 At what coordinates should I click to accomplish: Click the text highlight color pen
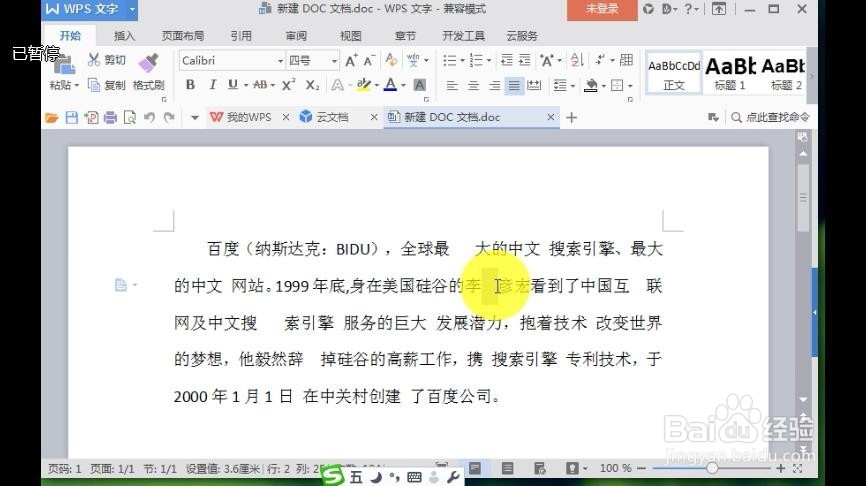[x=363, y=84]
